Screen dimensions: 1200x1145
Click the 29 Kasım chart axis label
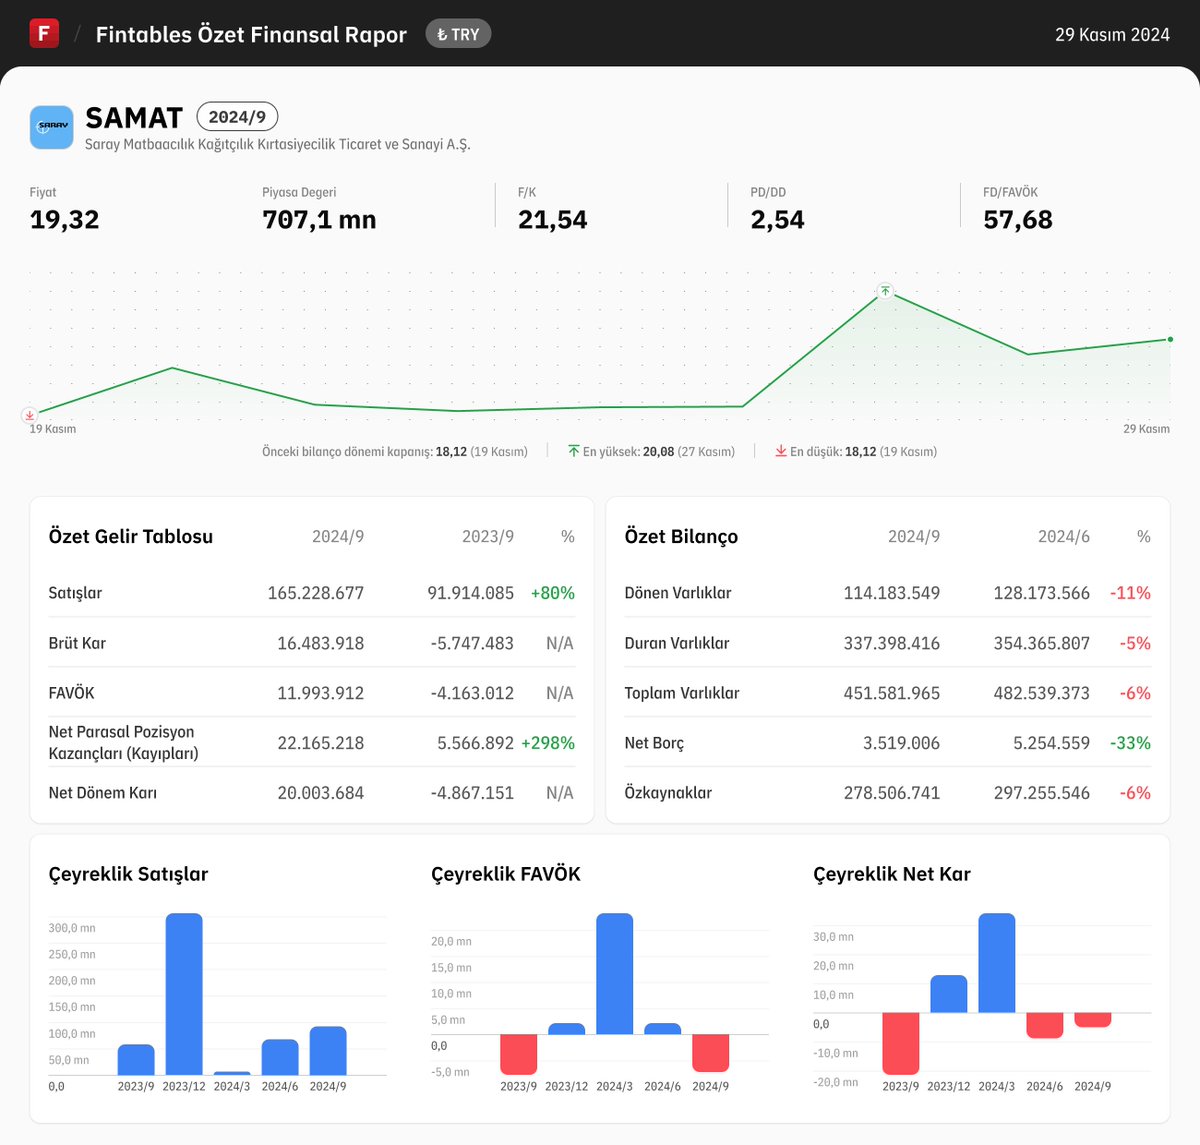(1146, 429)
